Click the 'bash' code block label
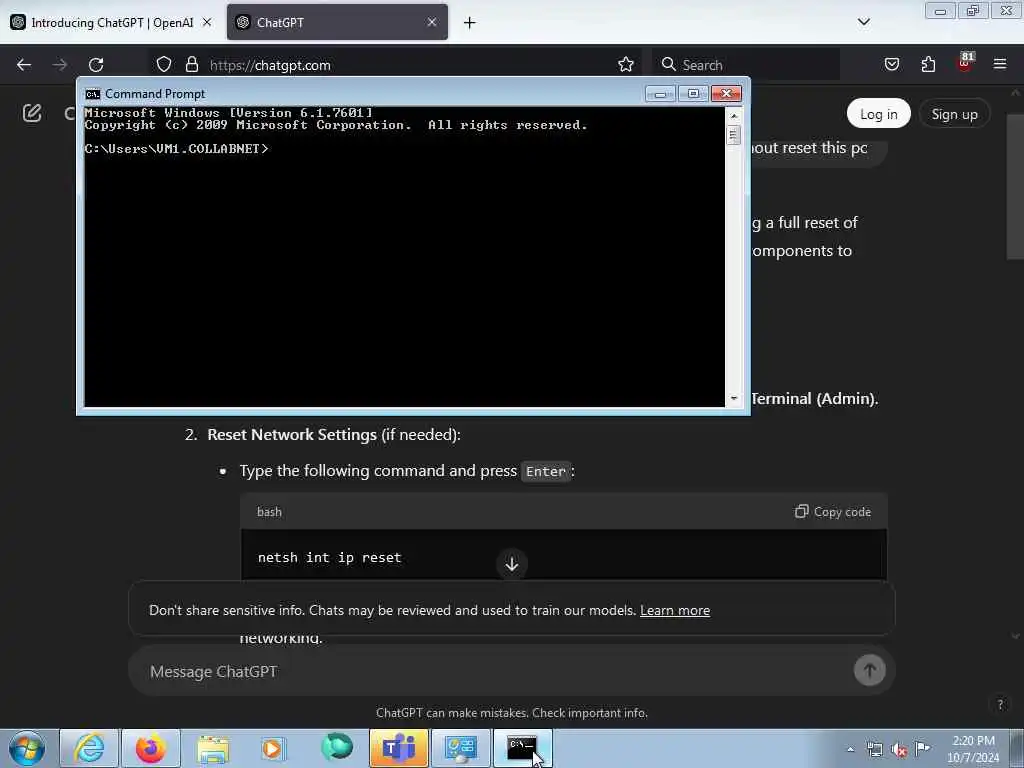1024x768 pixels. 269,512
